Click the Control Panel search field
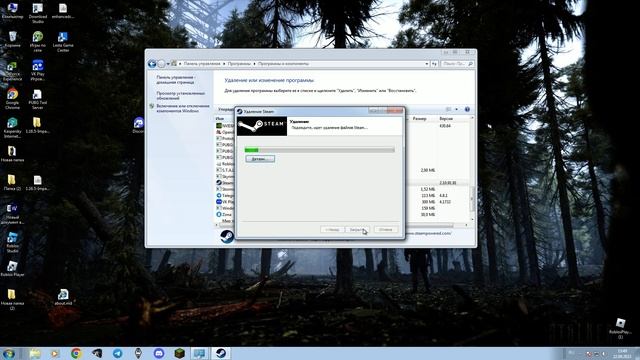Screen dimensions: 640x360 457,64
